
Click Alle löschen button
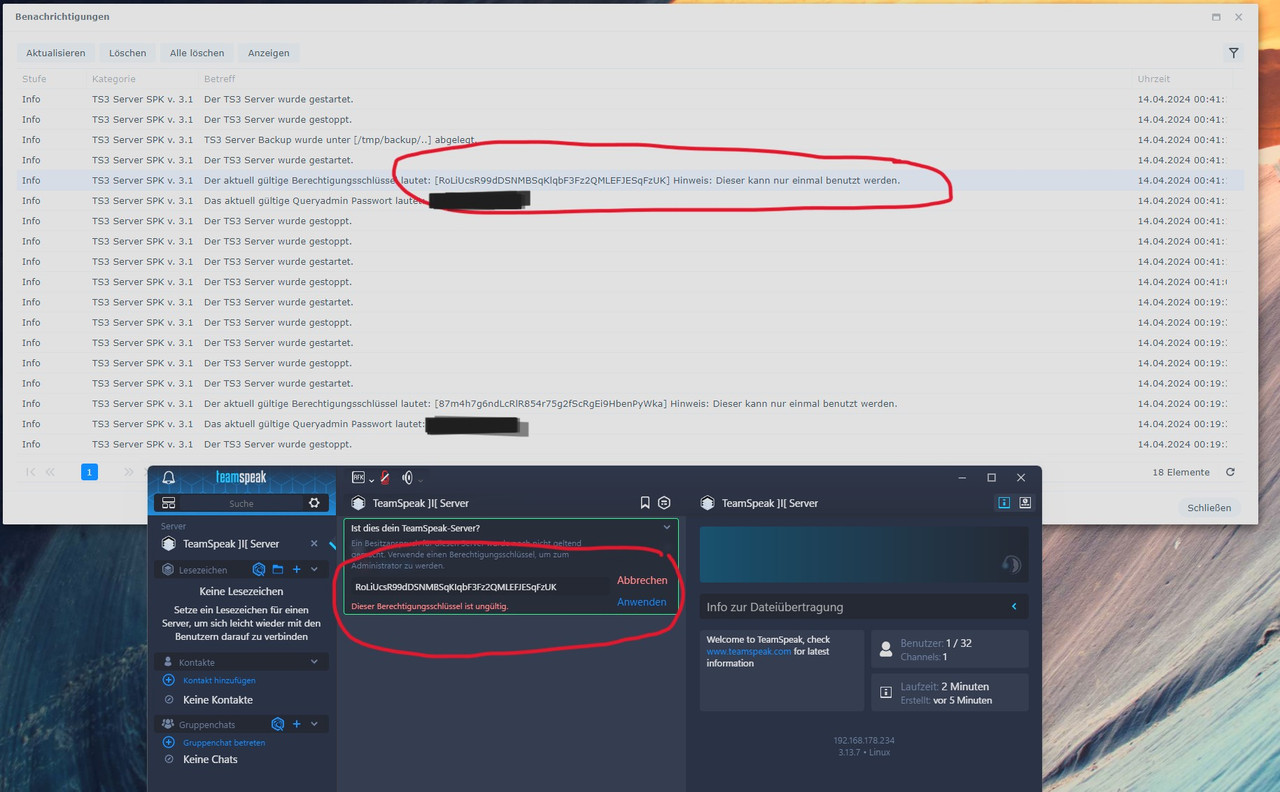coord(198,53)
